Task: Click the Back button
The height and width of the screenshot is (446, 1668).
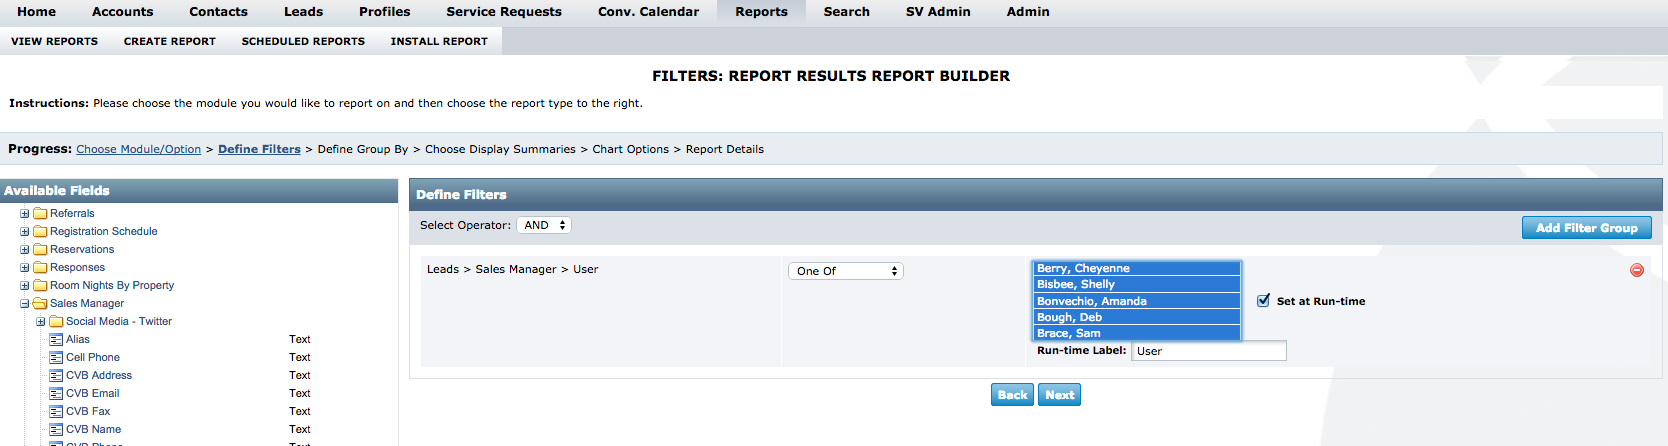Action: pyautogui.click(x=1013, y=395)
